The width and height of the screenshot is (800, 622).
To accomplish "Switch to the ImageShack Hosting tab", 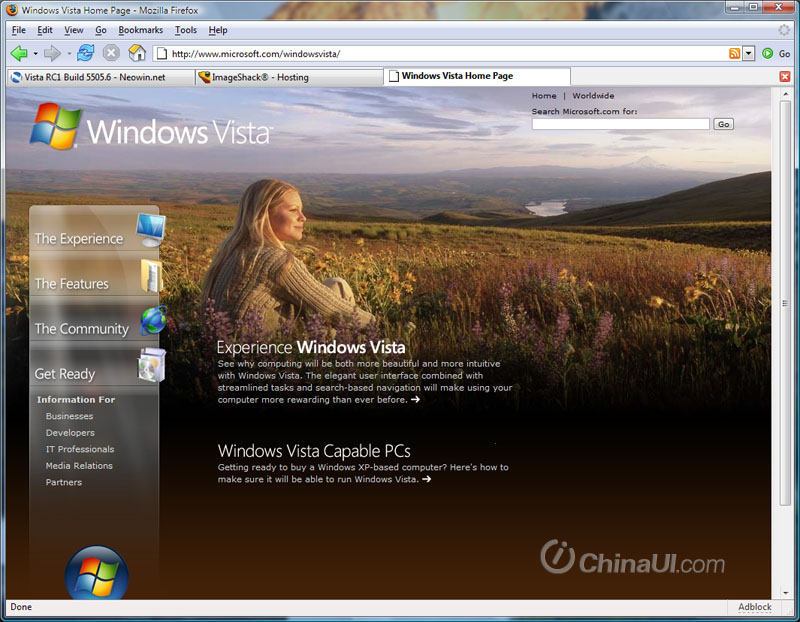I will [x=289, y=78].
